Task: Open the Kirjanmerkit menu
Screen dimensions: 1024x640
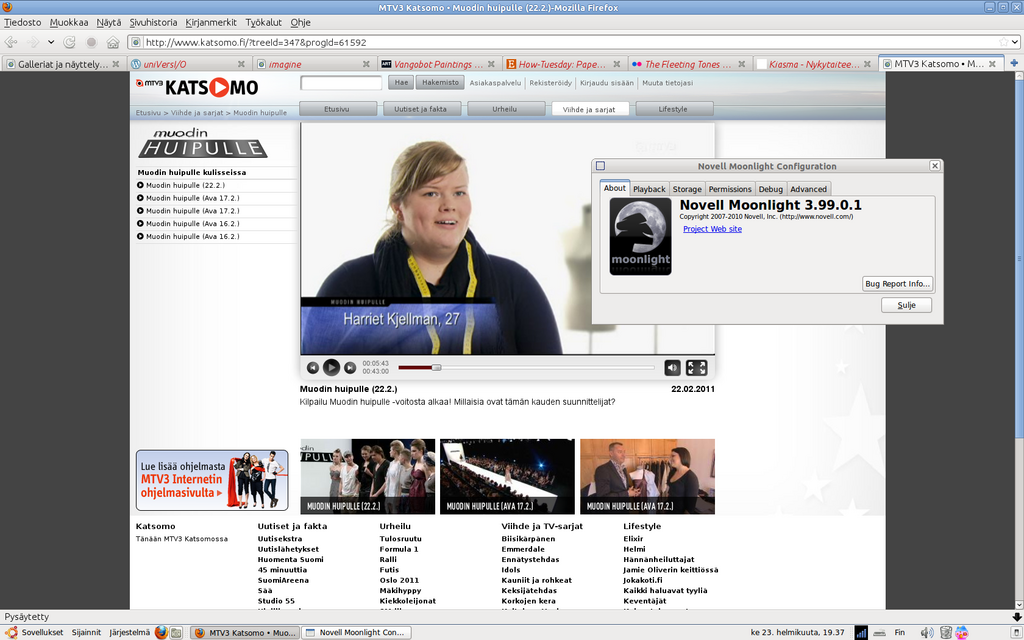Action: [x=211, y=22]
